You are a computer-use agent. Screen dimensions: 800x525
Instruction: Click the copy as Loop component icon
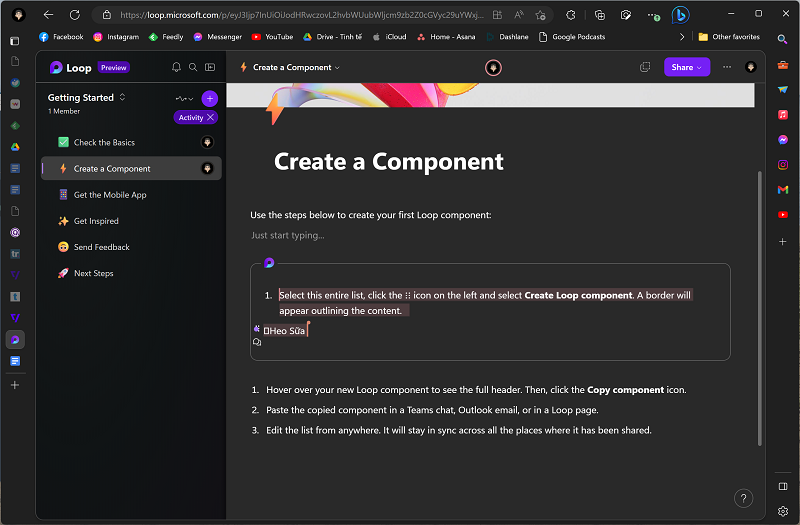(645, 67)
